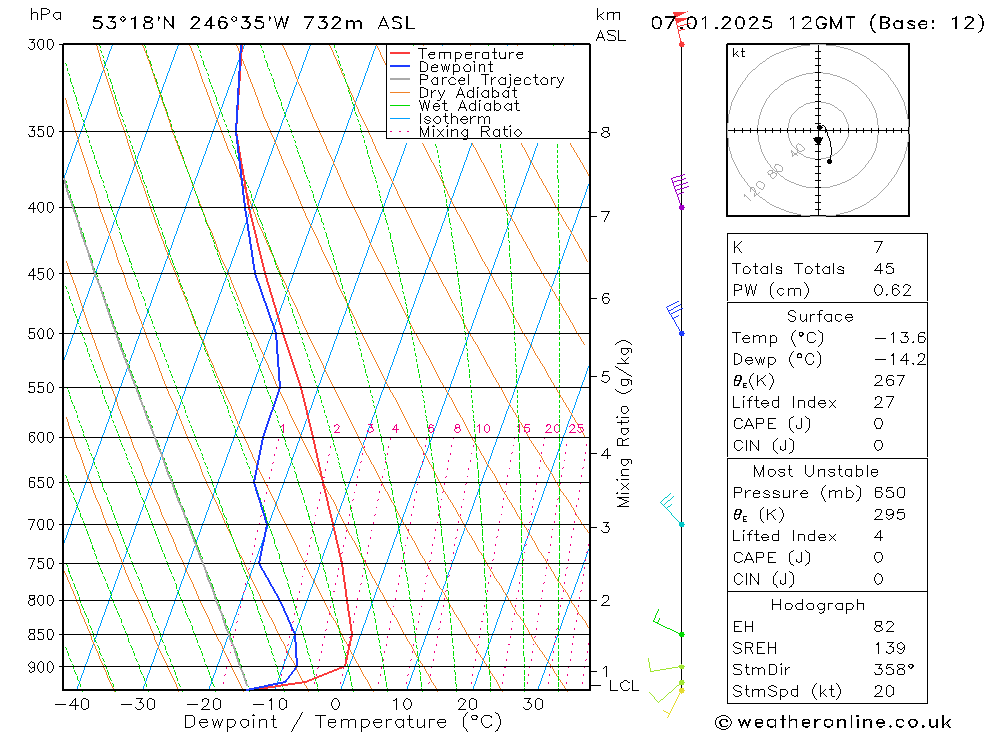
Task: Click the 'EH' value '82'
Action: (884, 627)
